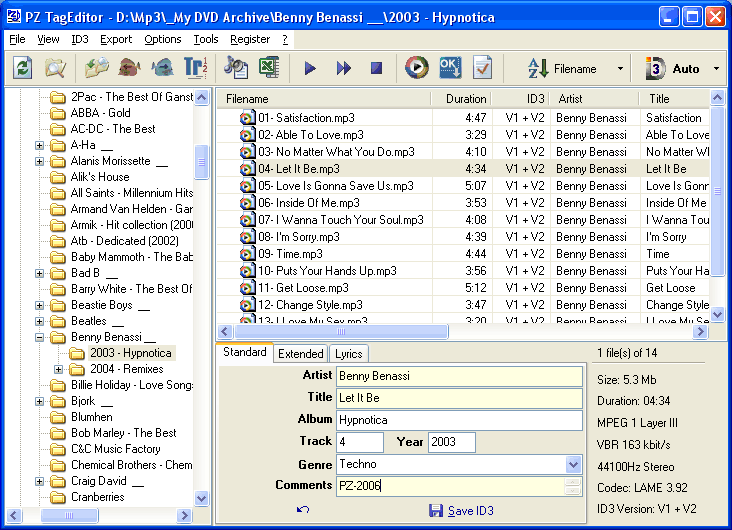Click the track numbering 'Tr' icon
Image resolution: width=732 pixels, height=530 pixels.
[x=196, y=68]
